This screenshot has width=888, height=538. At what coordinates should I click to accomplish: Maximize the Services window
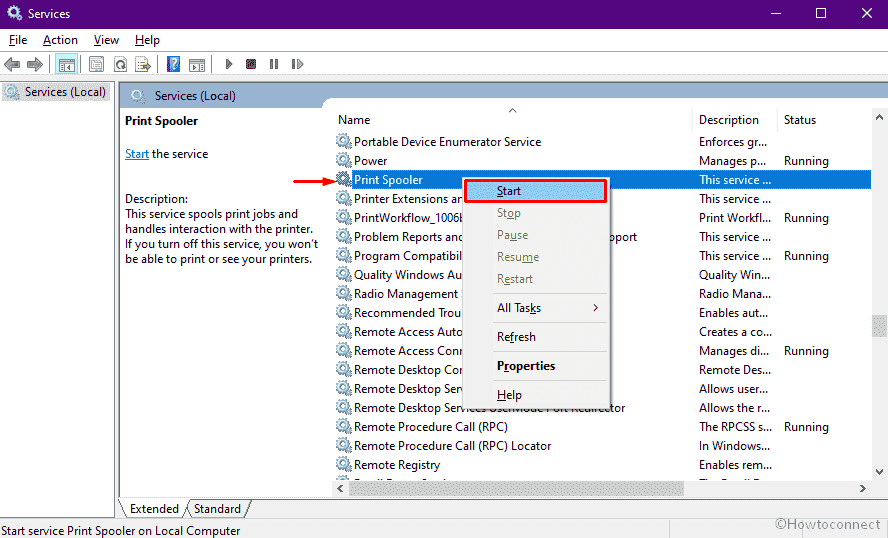pos(821,13)
